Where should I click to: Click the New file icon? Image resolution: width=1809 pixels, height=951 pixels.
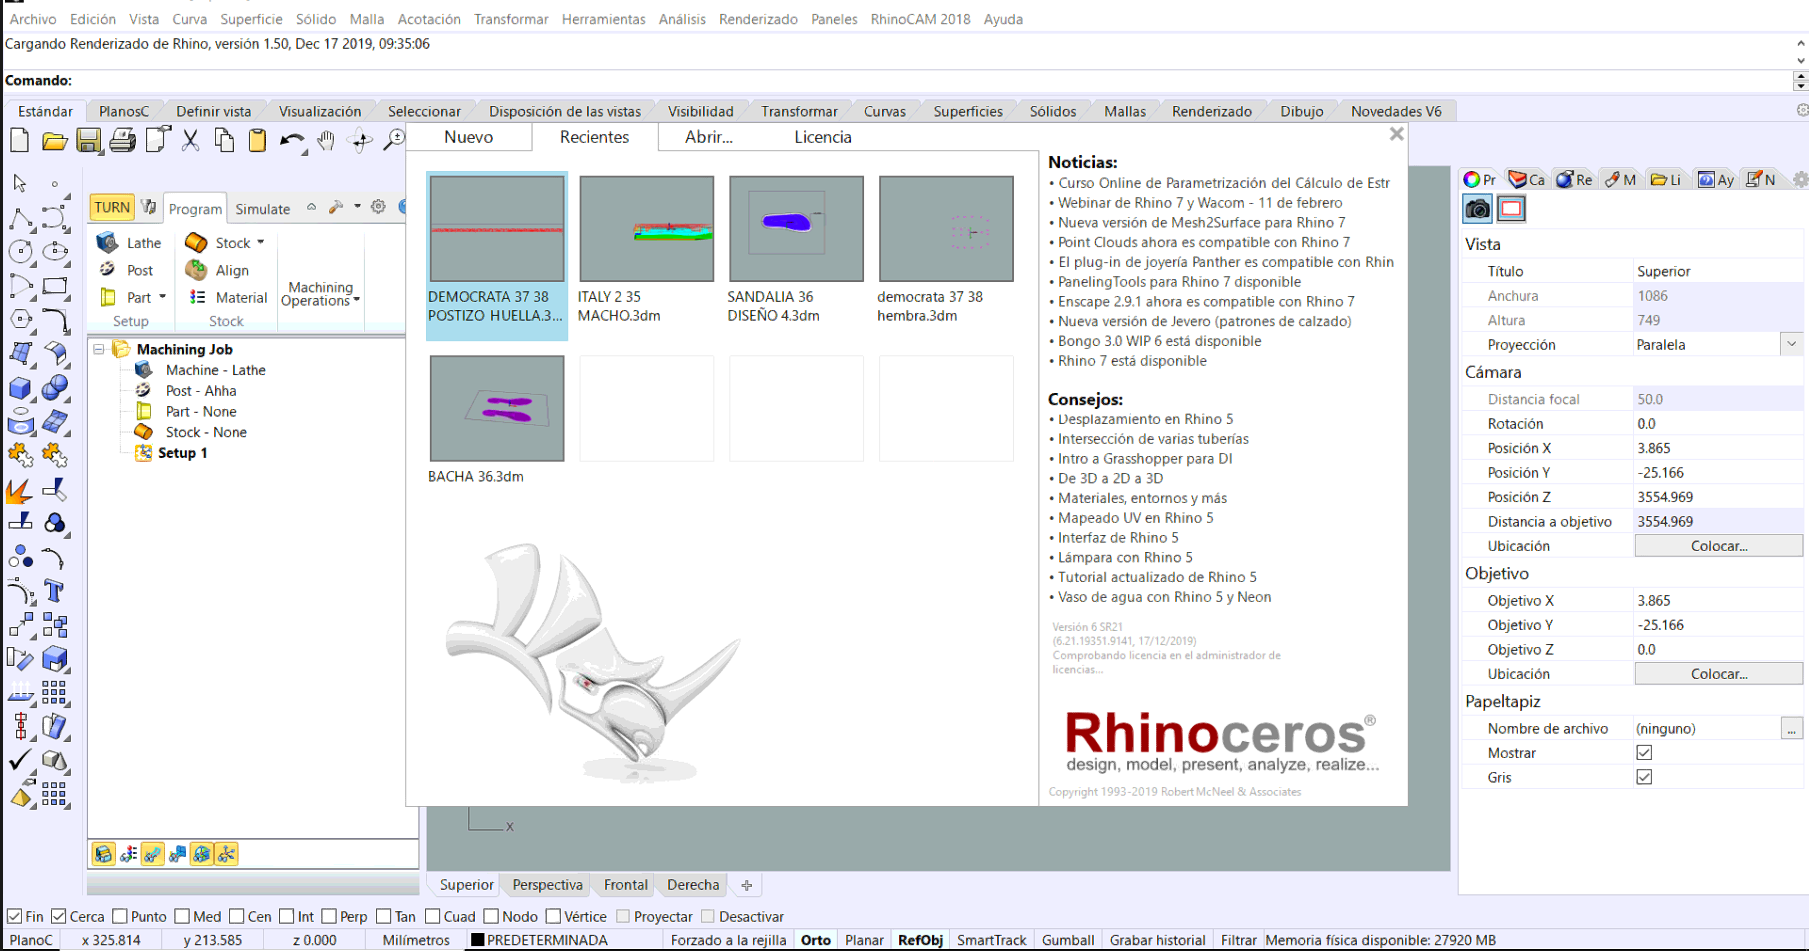19,141
